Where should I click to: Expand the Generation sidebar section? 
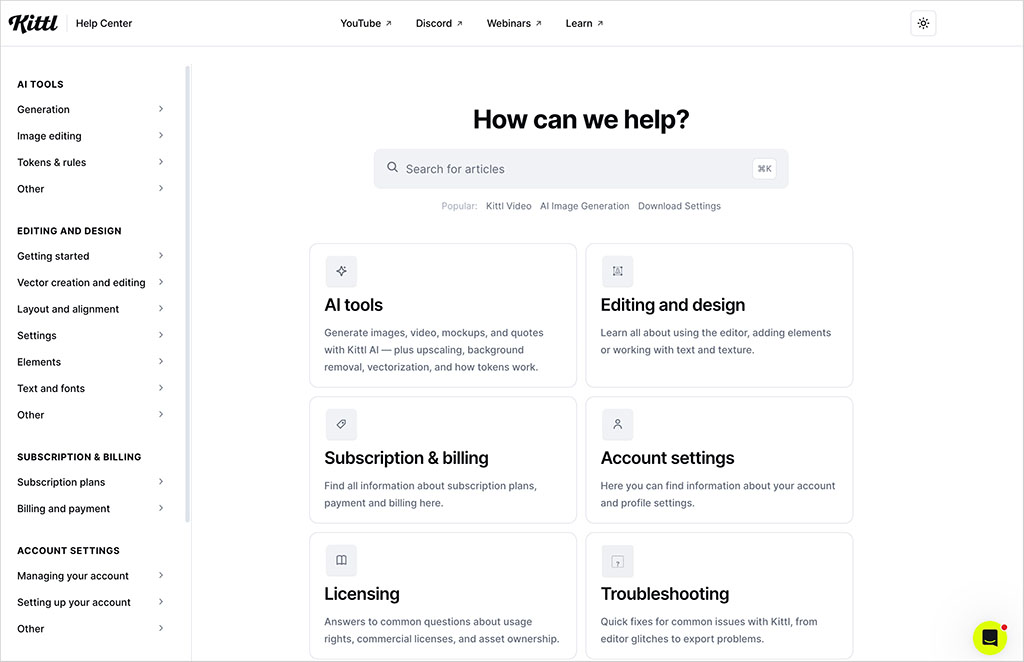[90, 109]
